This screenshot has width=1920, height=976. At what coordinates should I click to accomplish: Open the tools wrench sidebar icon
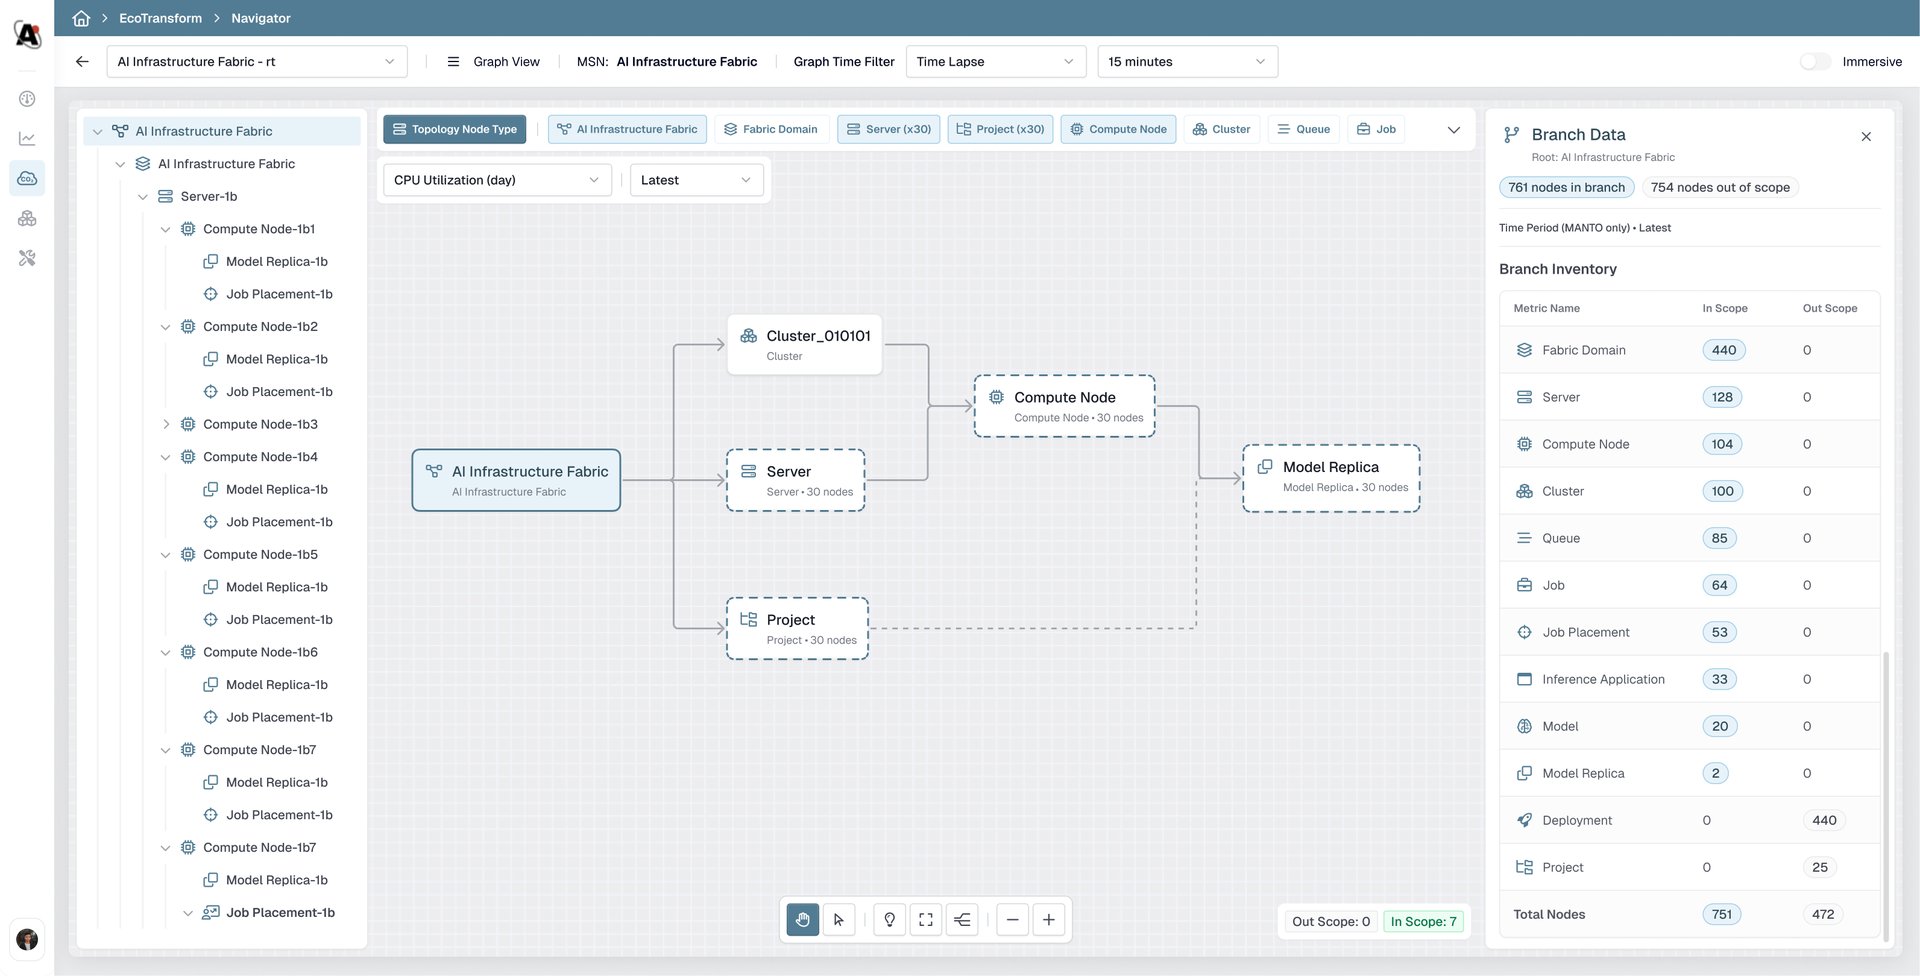(x=27, y=258)
